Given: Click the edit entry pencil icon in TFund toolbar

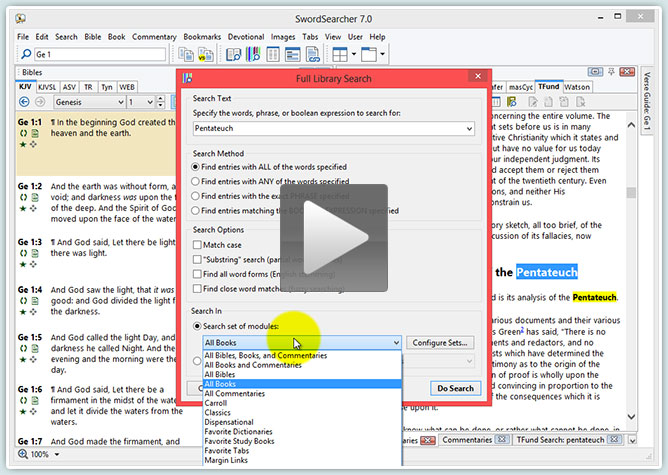Looking at the screenshot, I should 533,102.
